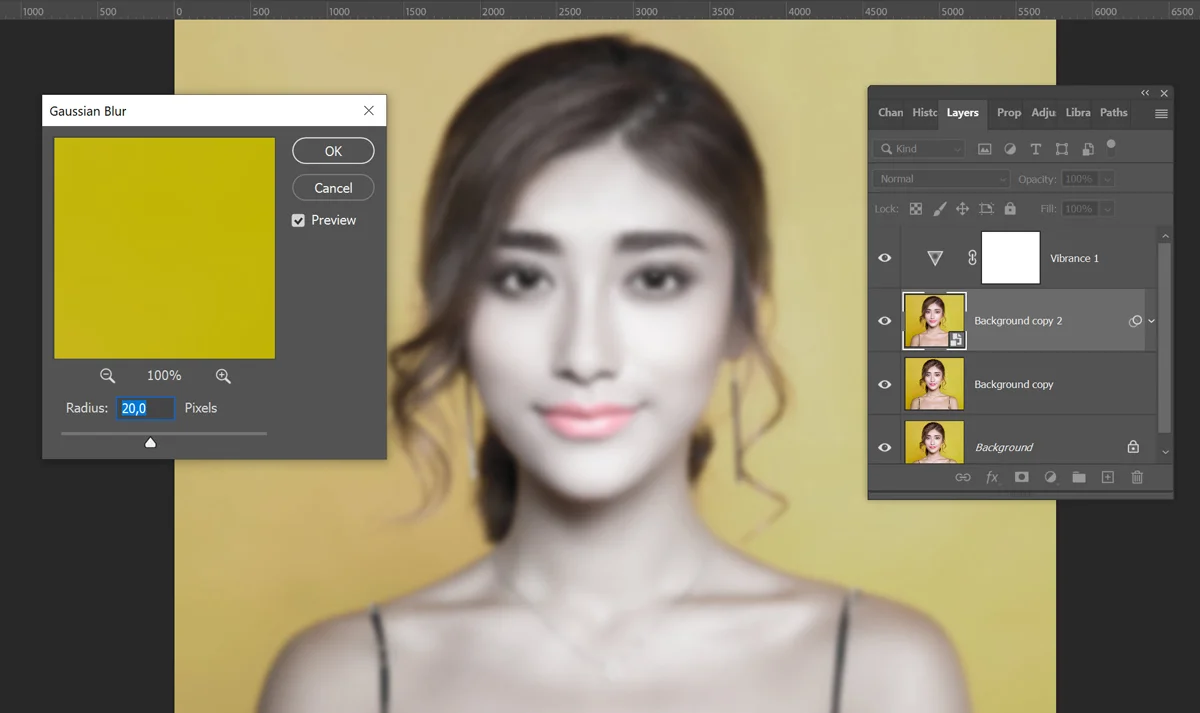
Task: Click smart filter indicator on Background copy 2
Action: point(1135,321)
